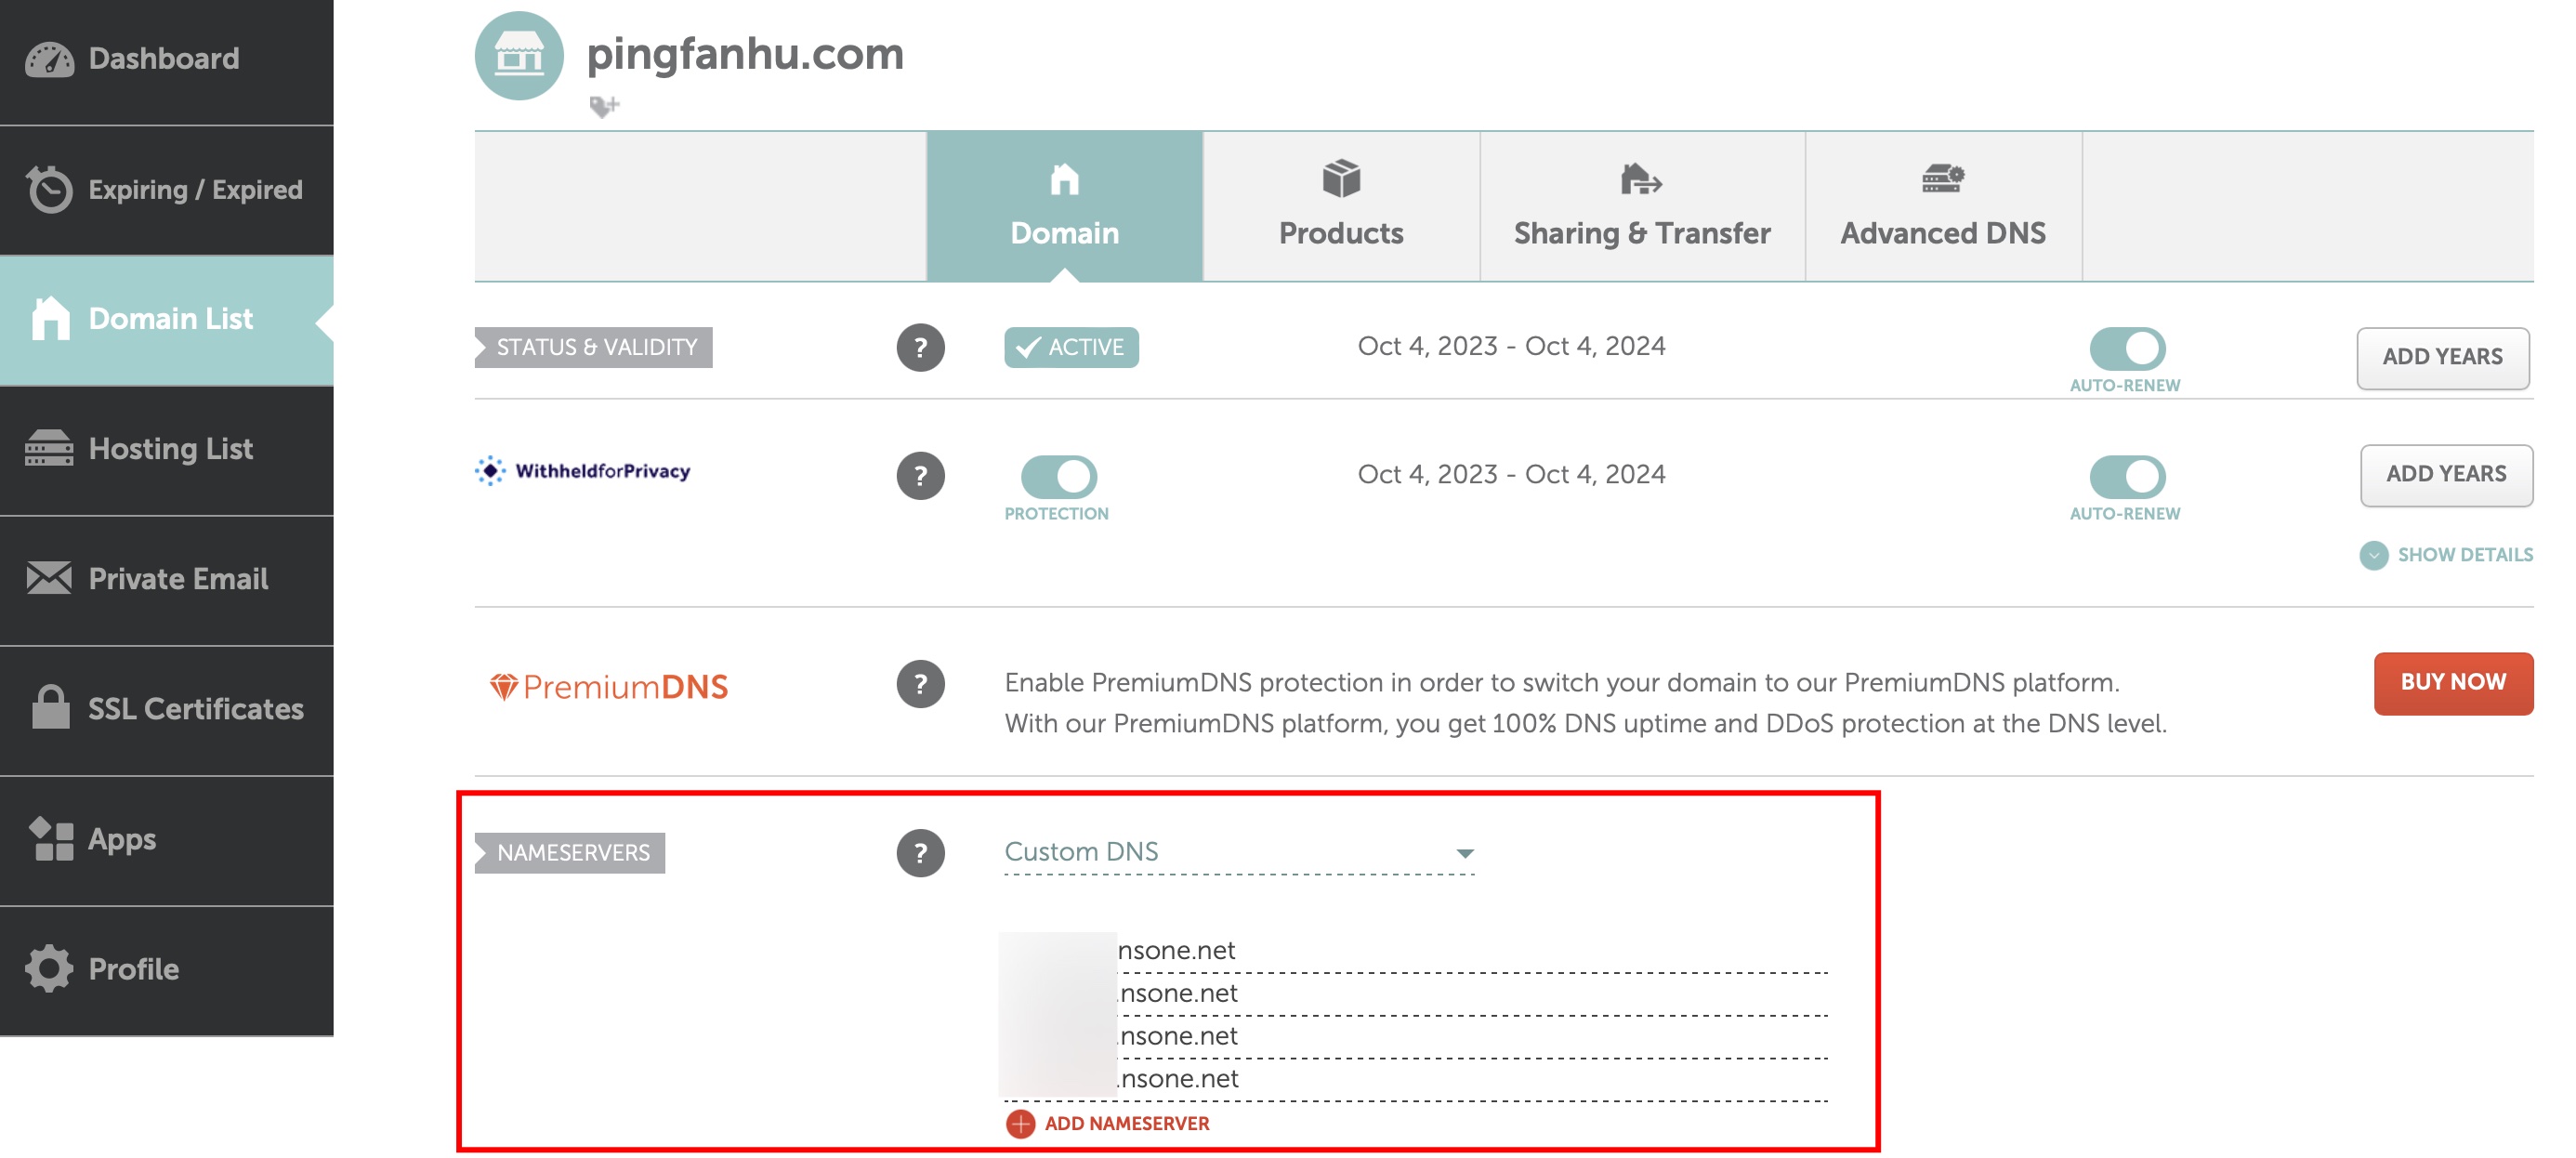
Task: Click the red plus Add Nameserver icon
Action: [x=1020, y=1123]
